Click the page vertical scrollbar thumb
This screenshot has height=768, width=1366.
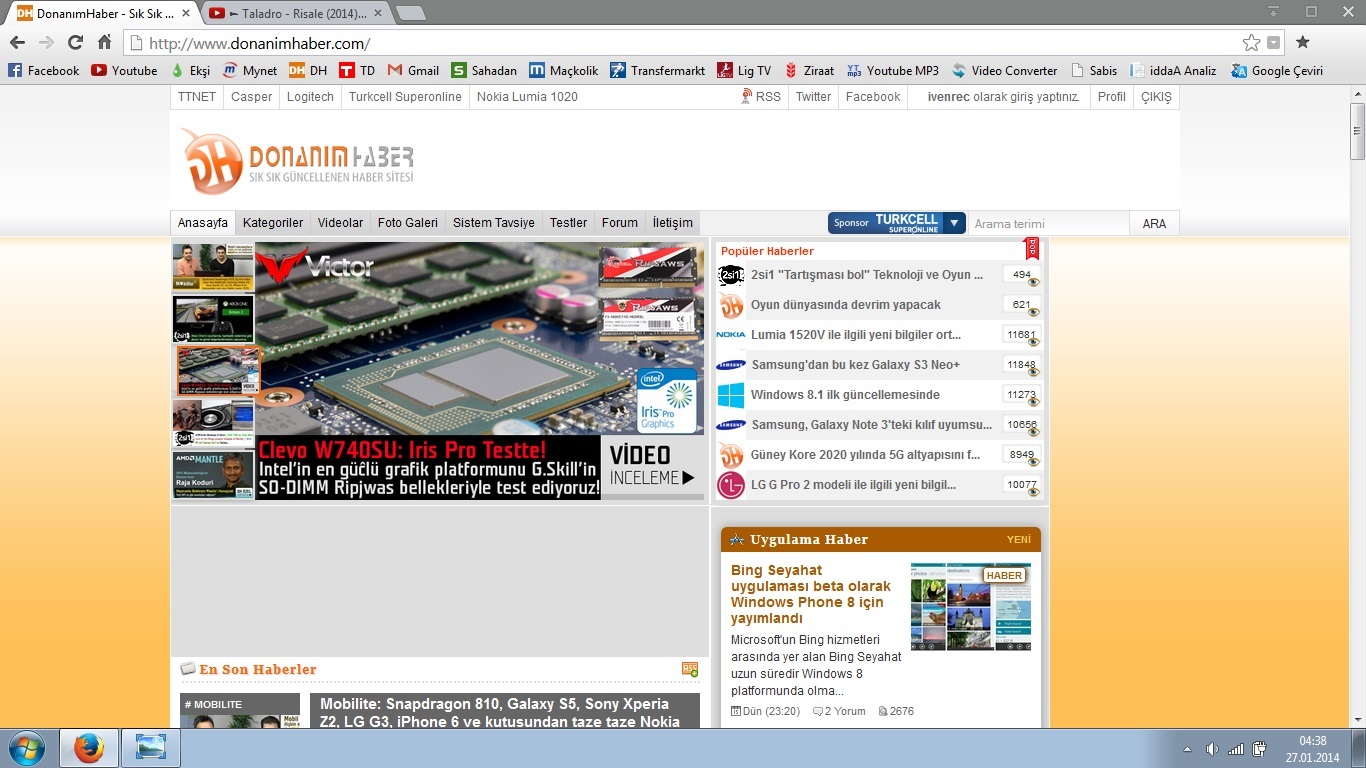tap(1357, 132)
